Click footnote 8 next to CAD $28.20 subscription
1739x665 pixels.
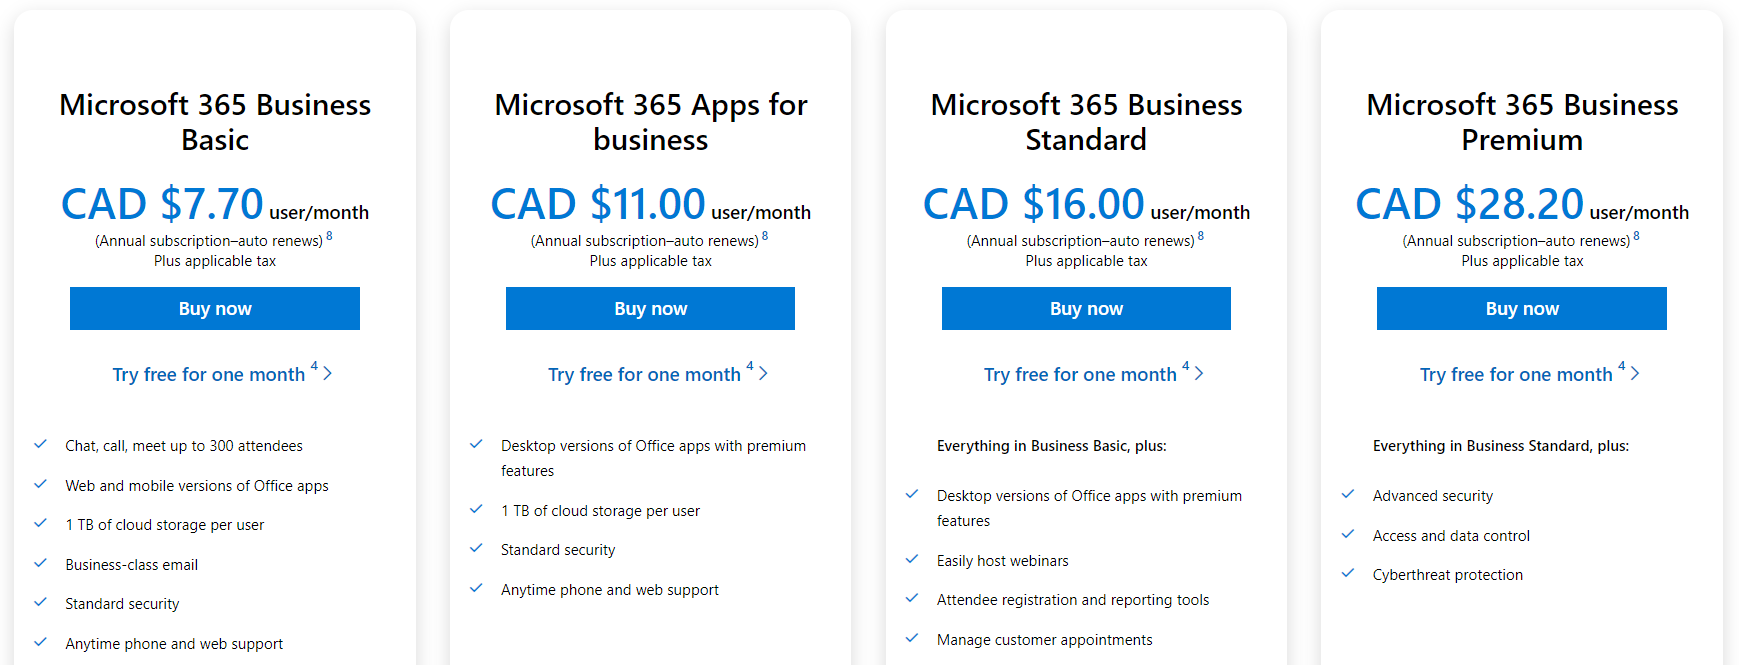1637,236
